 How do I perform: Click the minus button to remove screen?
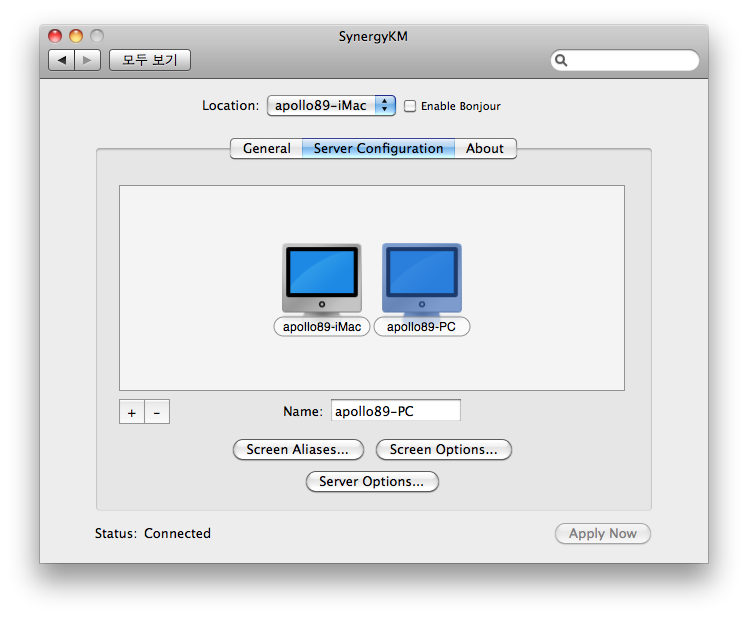[157, 412]
